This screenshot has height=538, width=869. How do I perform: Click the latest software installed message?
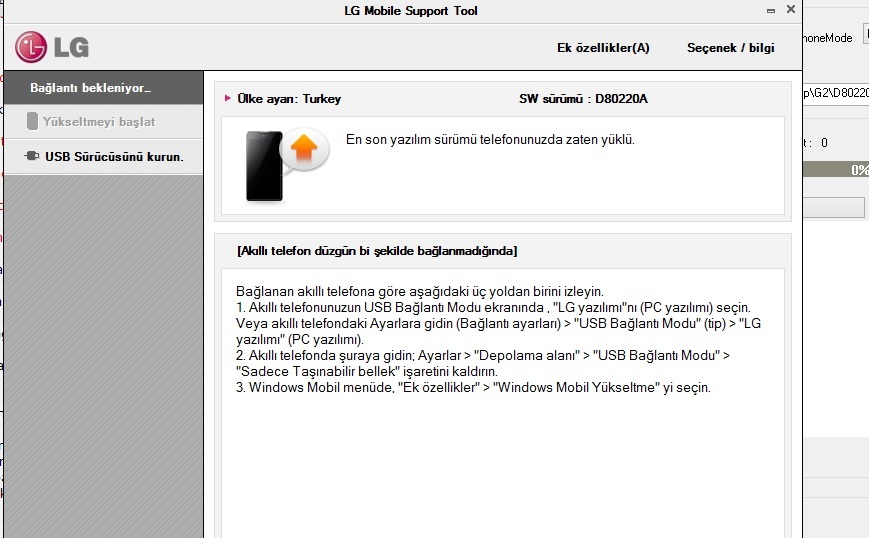pos(490,140)
